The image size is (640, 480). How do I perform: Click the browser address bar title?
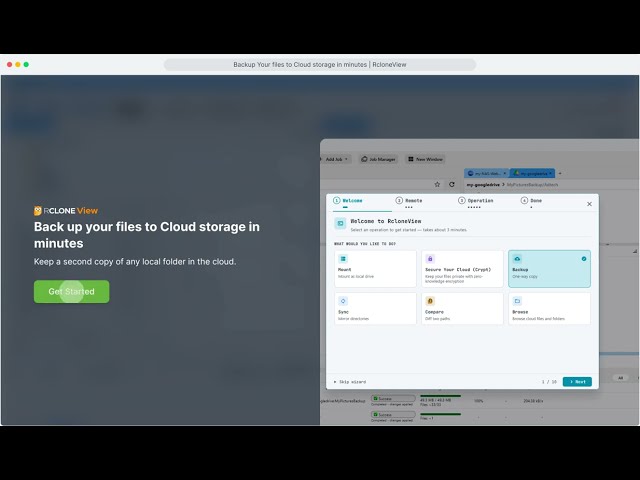pyautogui.click(x=320, y=64)
